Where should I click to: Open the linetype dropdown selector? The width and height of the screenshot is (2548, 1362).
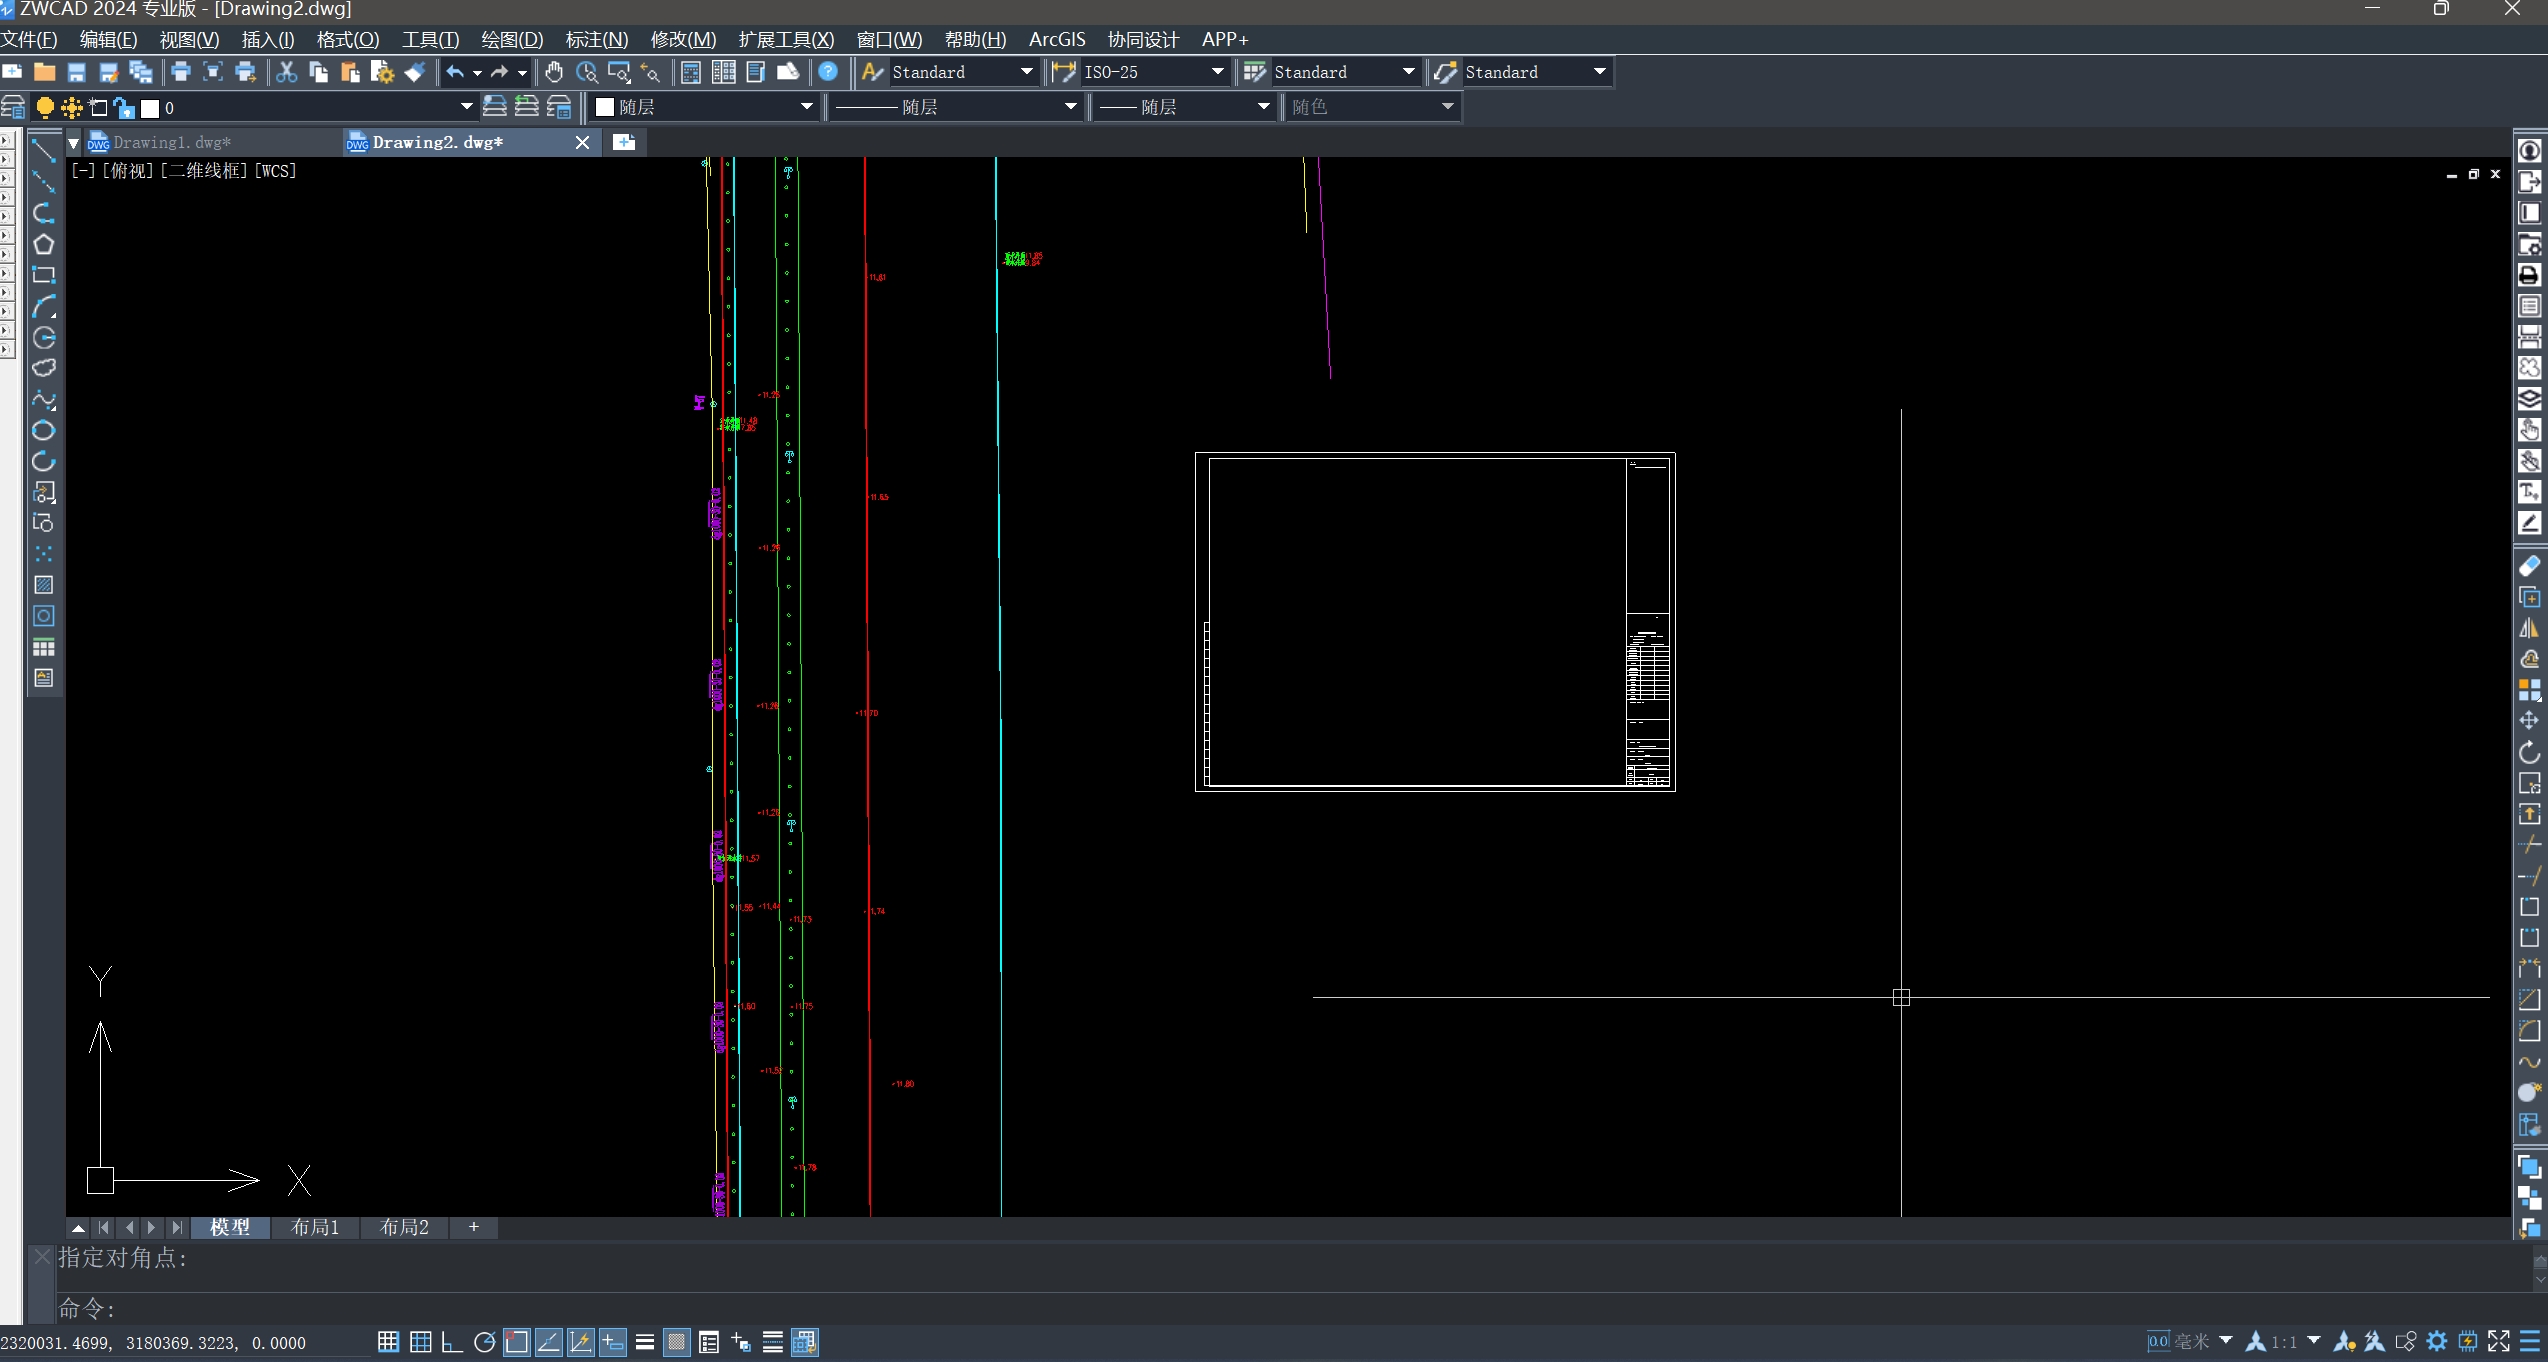954,106
